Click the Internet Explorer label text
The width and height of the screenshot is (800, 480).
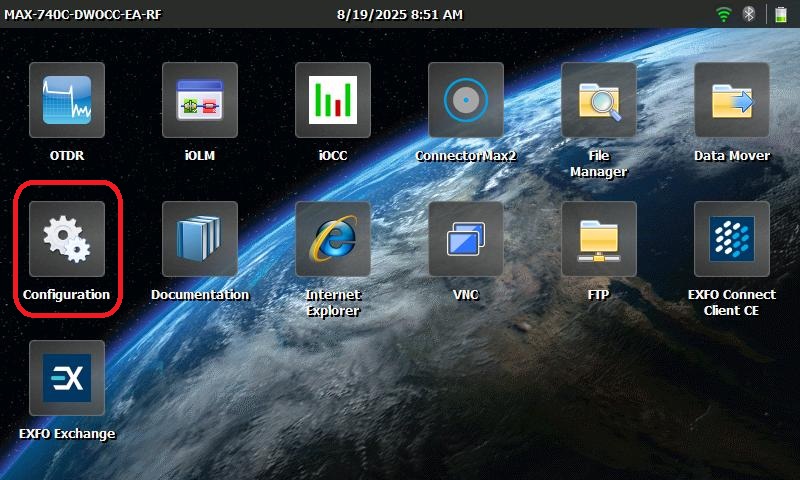tap(333, 302)
